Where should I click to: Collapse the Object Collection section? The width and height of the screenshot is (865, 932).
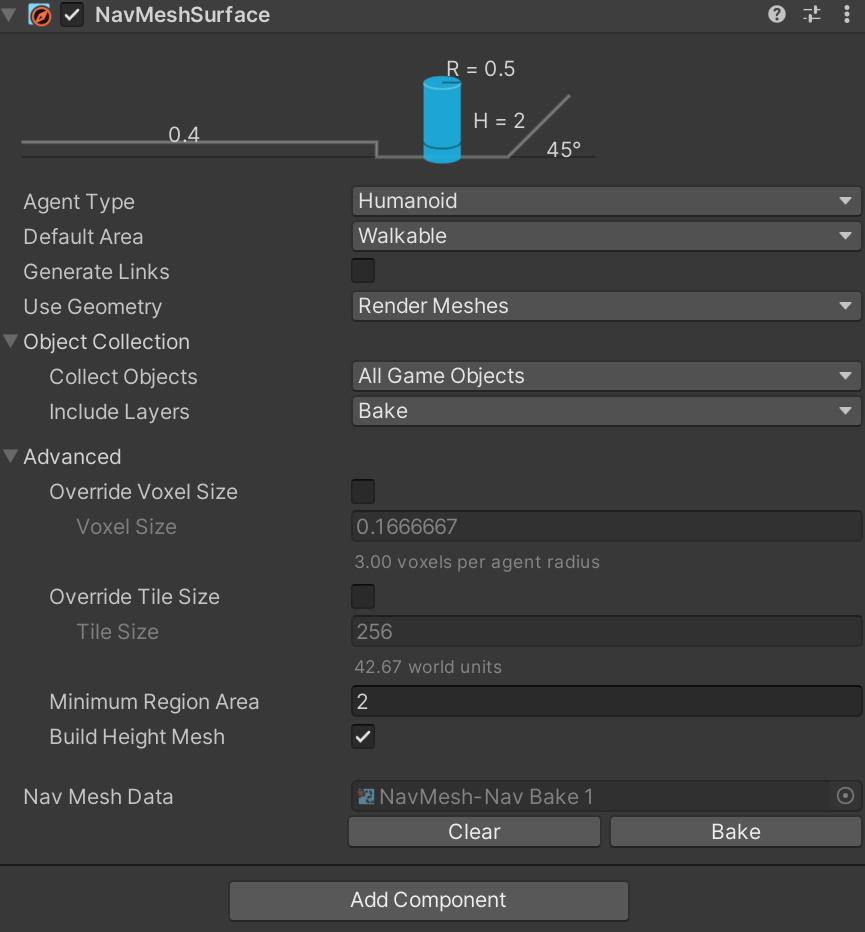(x=11, y=341)
